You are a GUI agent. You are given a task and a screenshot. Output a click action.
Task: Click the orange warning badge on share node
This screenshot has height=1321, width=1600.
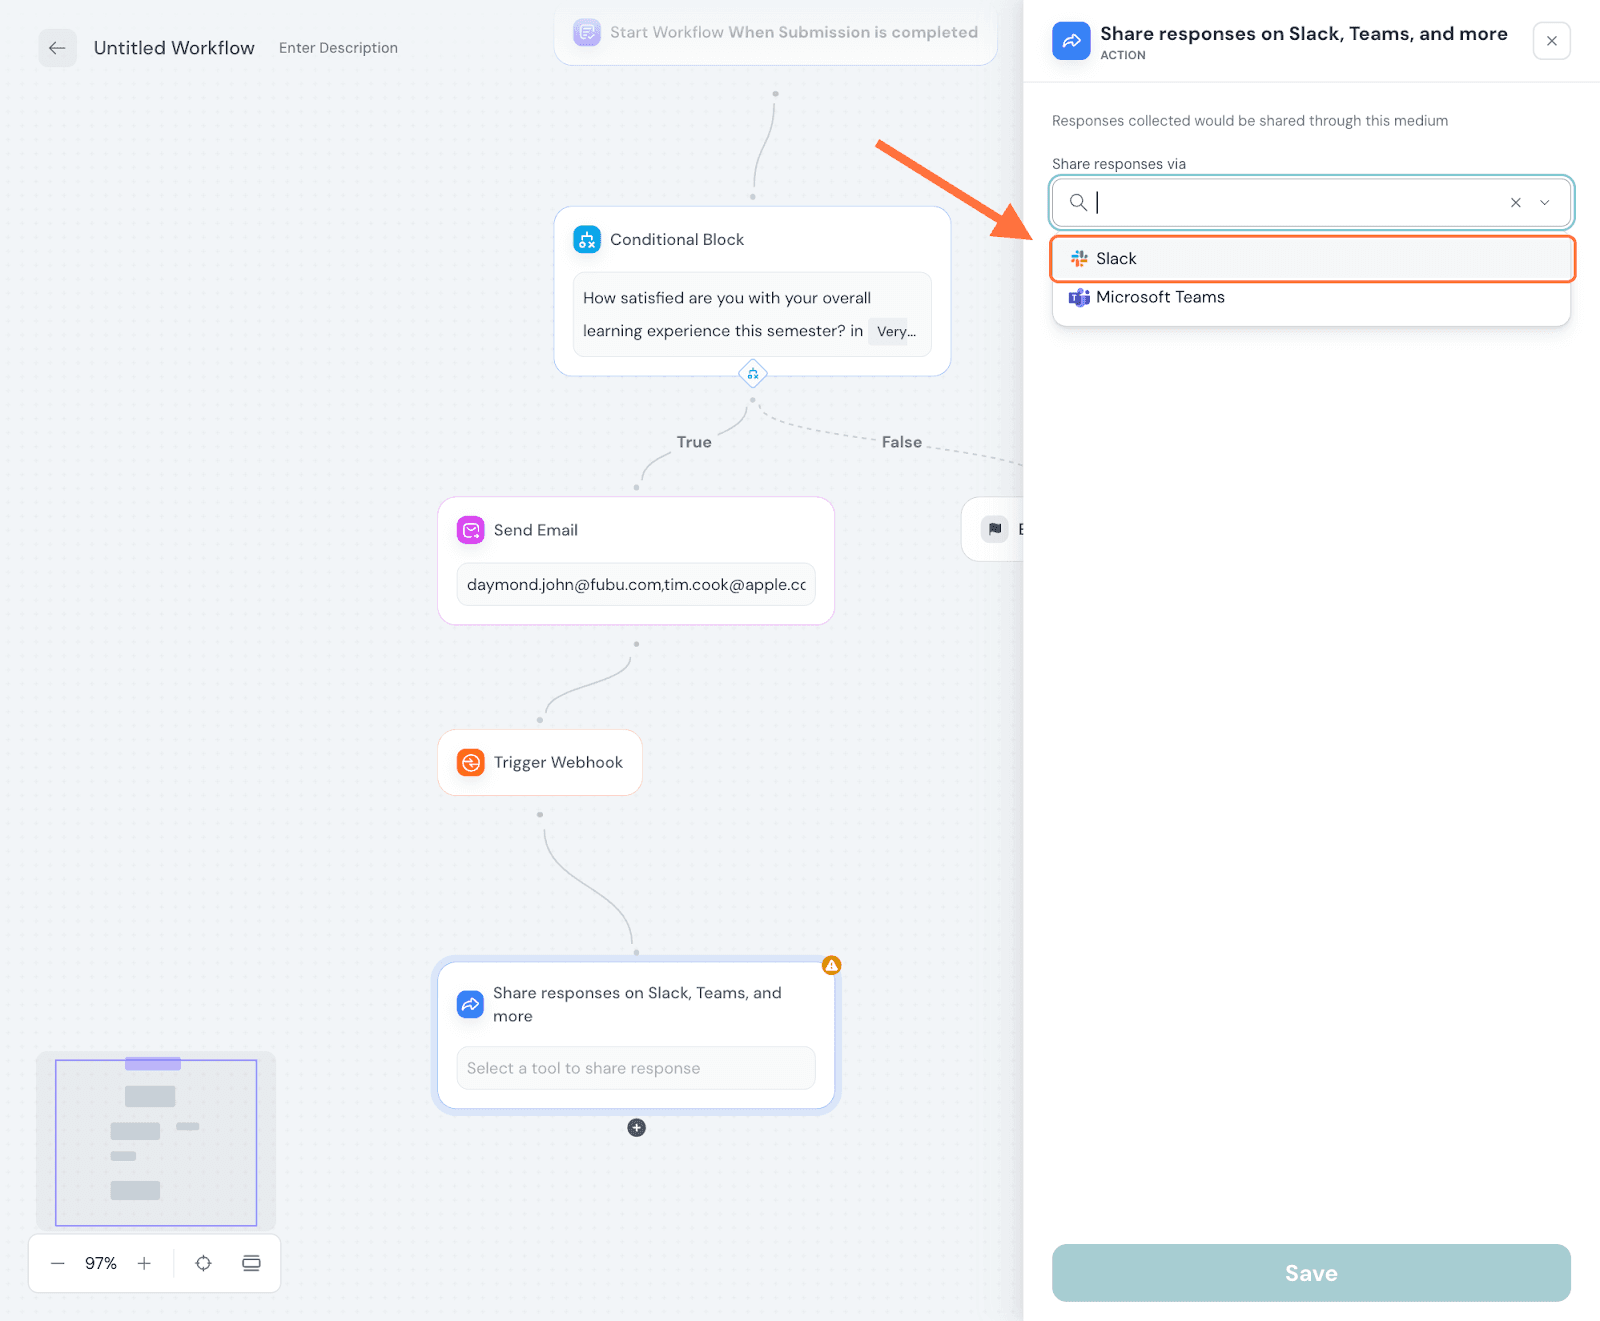tap(831, 965)
